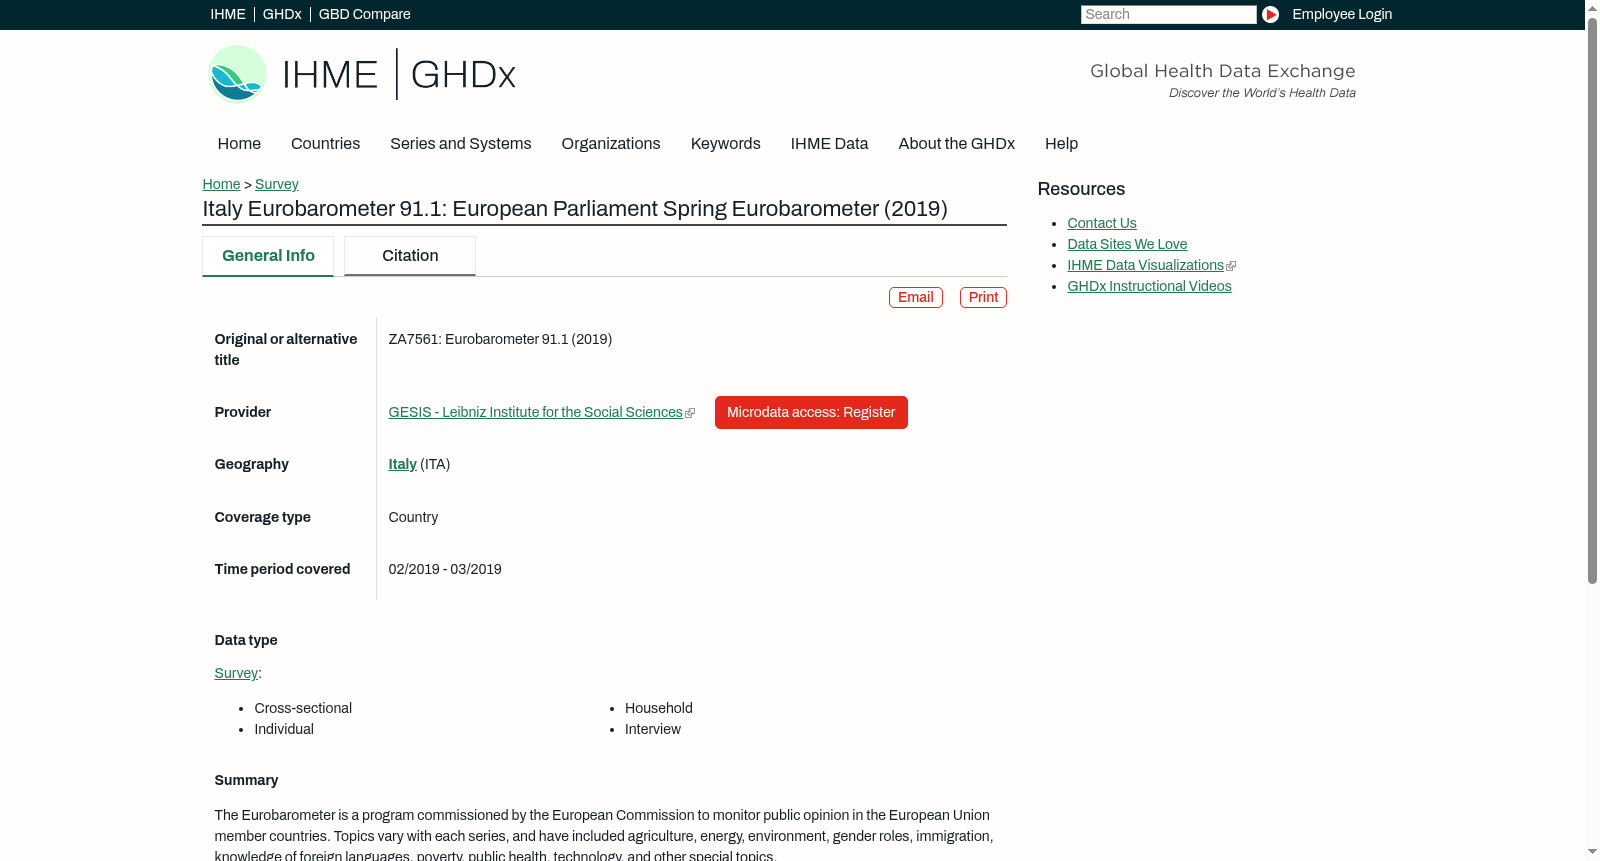Click the Print button
Image resolution: width=1600 pixels, height=861 pixels.
pyautogui.click(x=983, y=297)
